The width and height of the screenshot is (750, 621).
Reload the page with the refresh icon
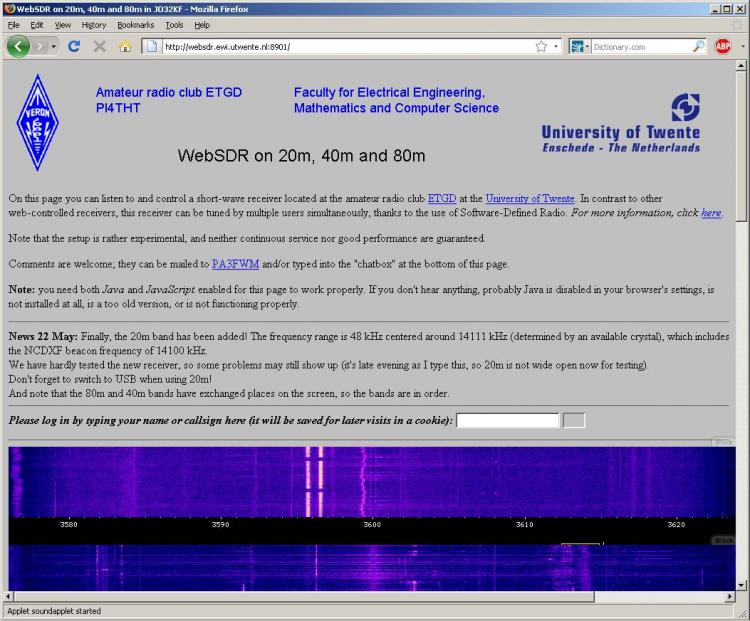pos(74,46)
